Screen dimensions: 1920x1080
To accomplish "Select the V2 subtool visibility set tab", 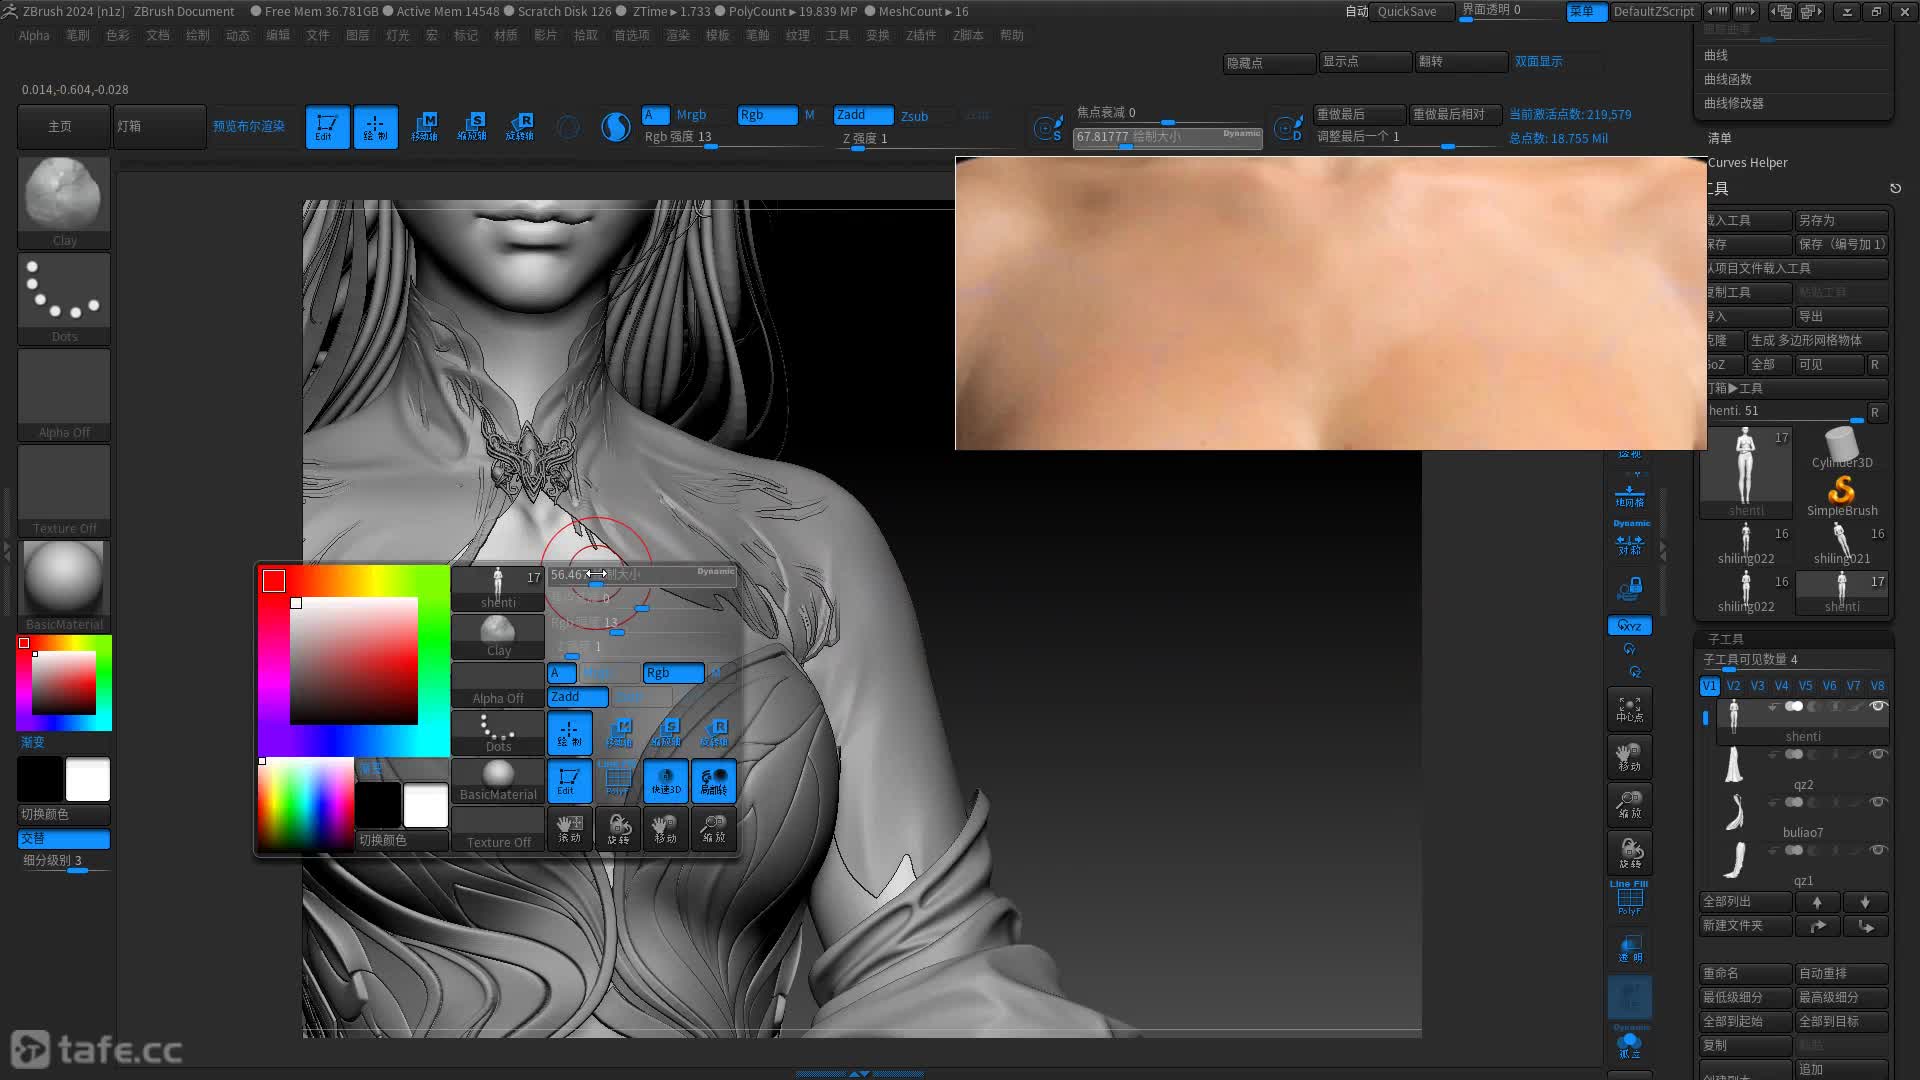I will point(1733,686).
